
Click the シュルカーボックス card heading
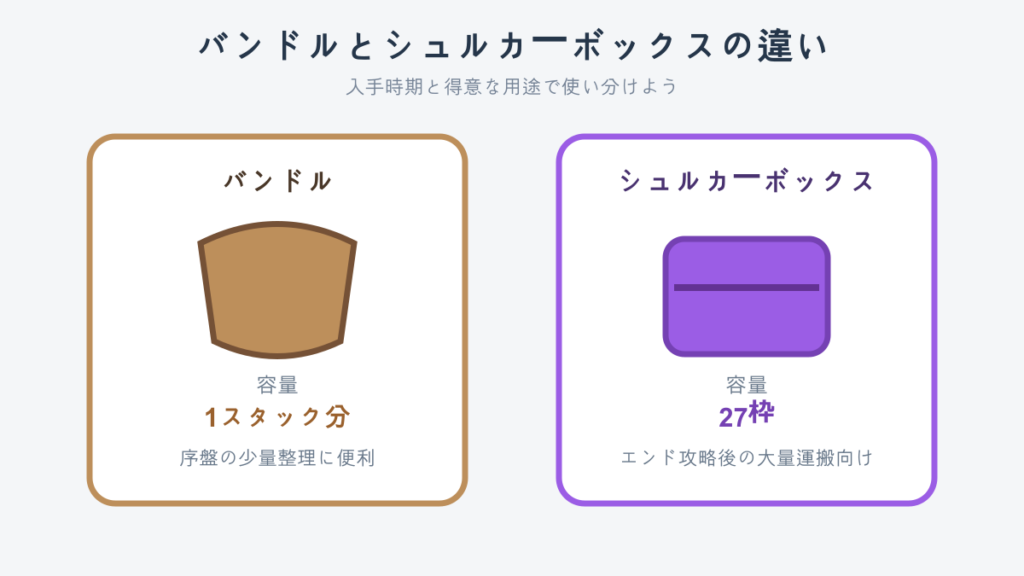(x=746, y=181)
